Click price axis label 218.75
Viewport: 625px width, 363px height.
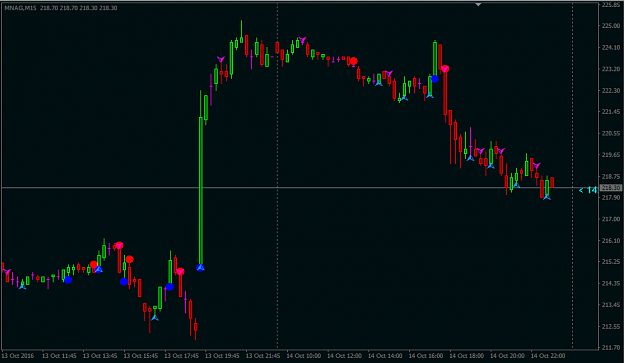pyautogui.click(x=611, y=176)
